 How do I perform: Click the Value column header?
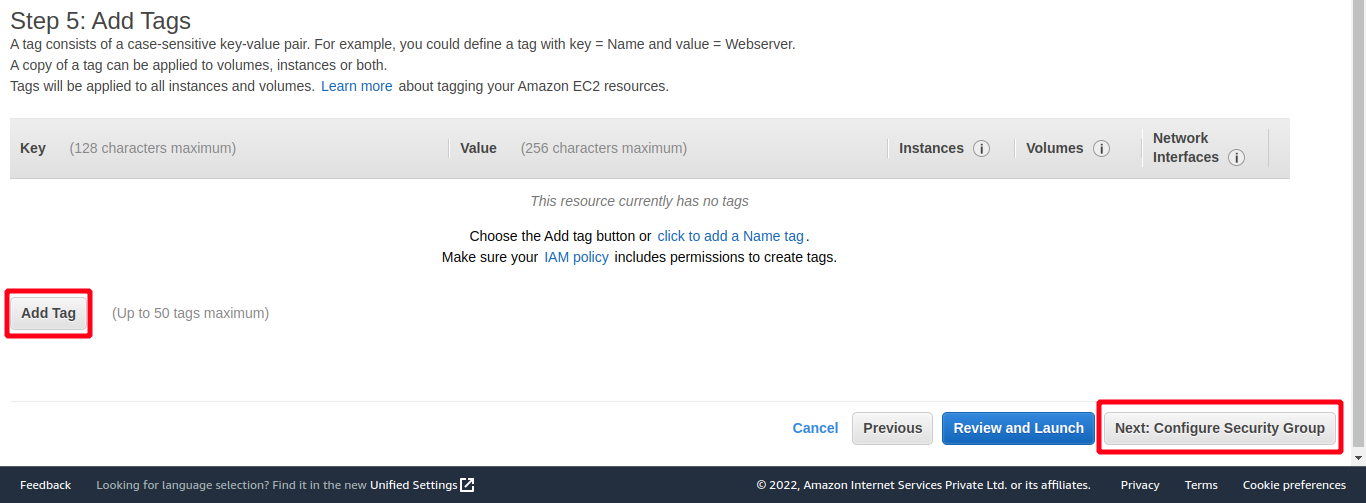tap(478, 148)
